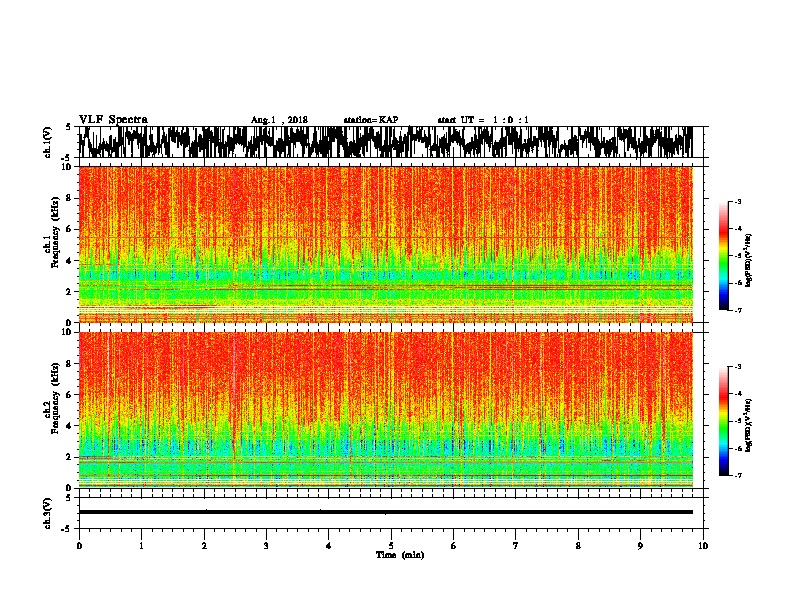The image size is (792, 612).
Task: Click time axis tick label "7"
Action: 516,546
